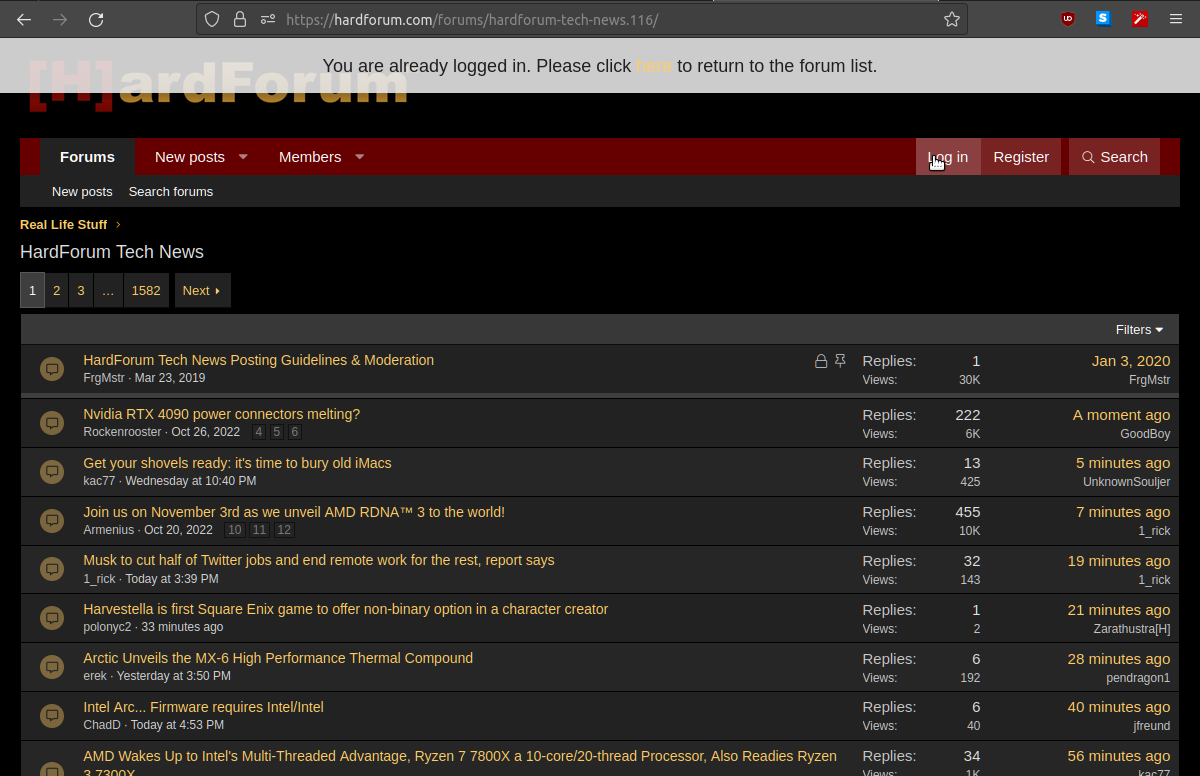Open the 'Get your shovels ready' iMacs thread
The width and height of the screenshot is (1200, 776).
point(237,463)
